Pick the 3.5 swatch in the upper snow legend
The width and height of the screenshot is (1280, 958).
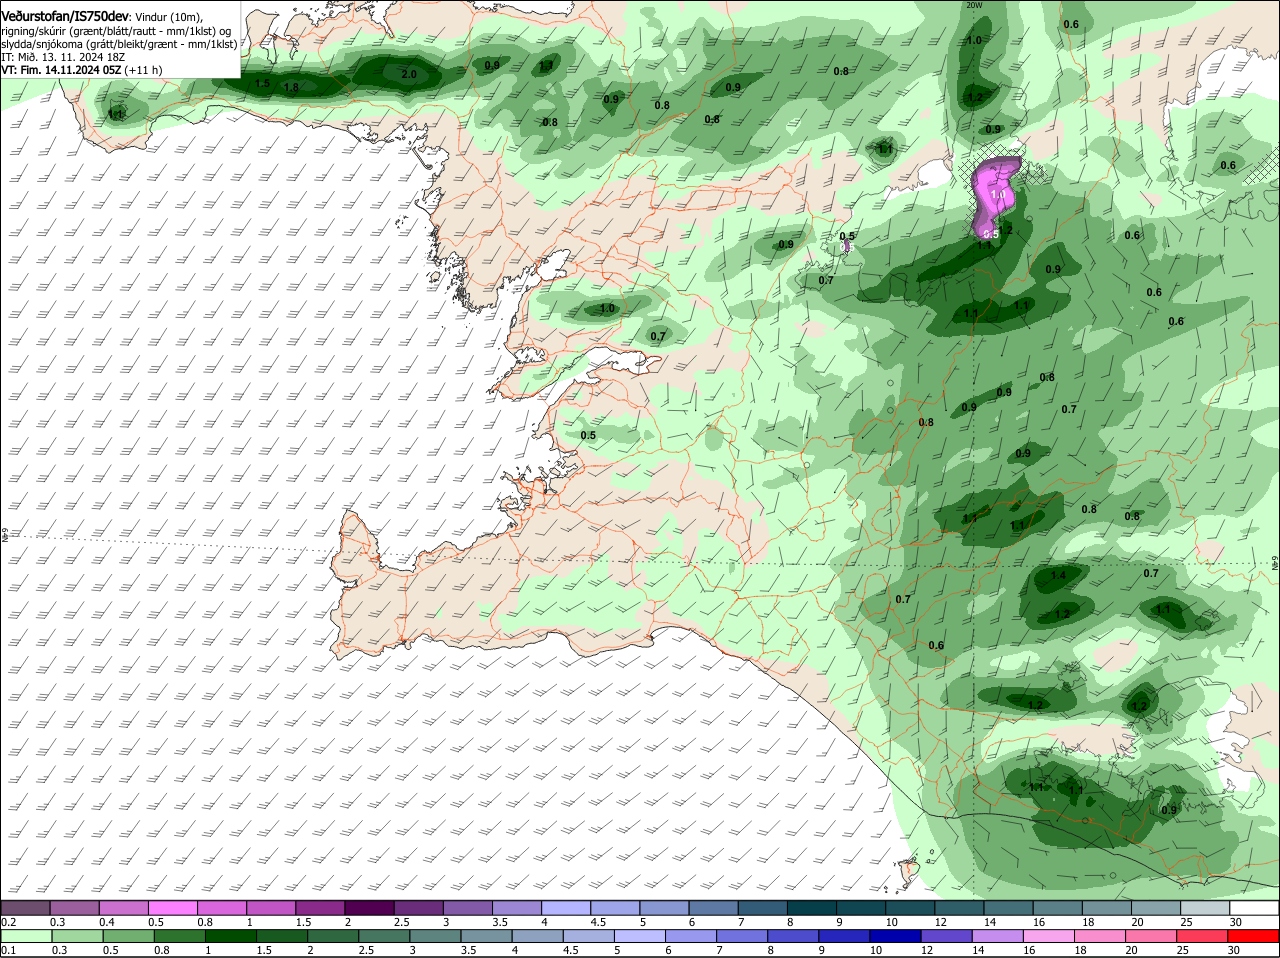(517, 907)
